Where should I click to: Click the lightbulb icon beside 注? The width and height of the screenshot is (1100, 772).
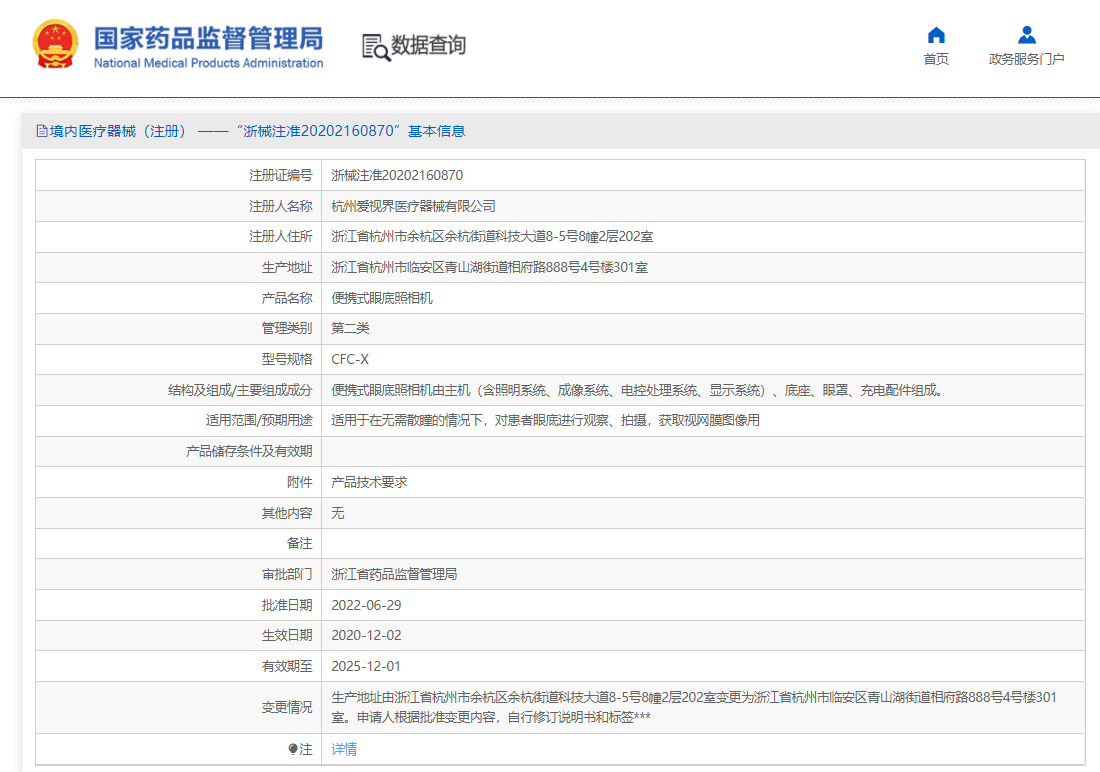coord(293,750)
